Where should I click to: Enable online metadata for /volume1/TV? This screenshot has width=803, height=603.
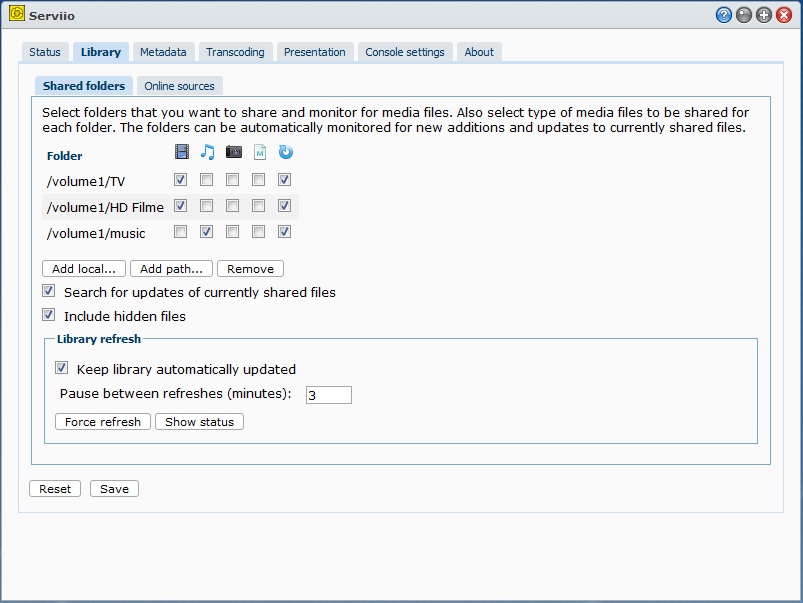[x=259, y=179]
